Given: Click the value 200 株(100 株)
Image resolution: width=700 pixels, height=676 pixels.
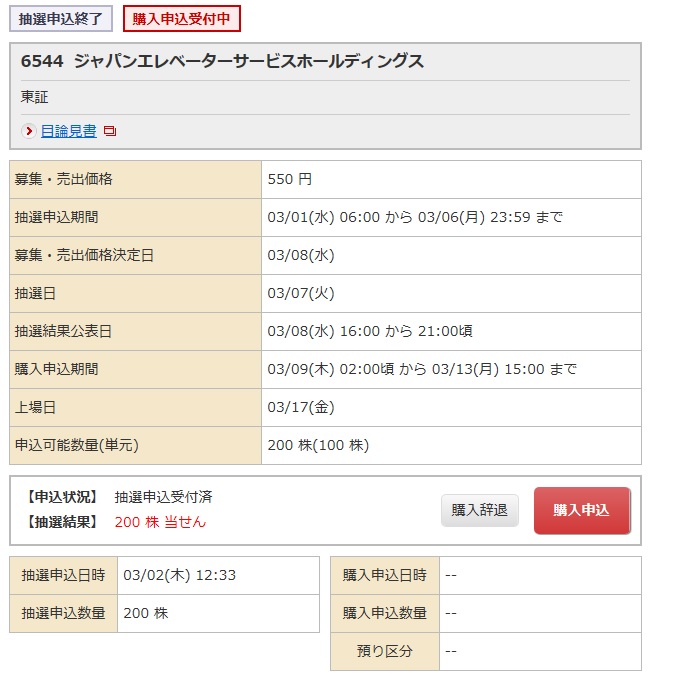Looking at the screenshot, I should 318,445.
